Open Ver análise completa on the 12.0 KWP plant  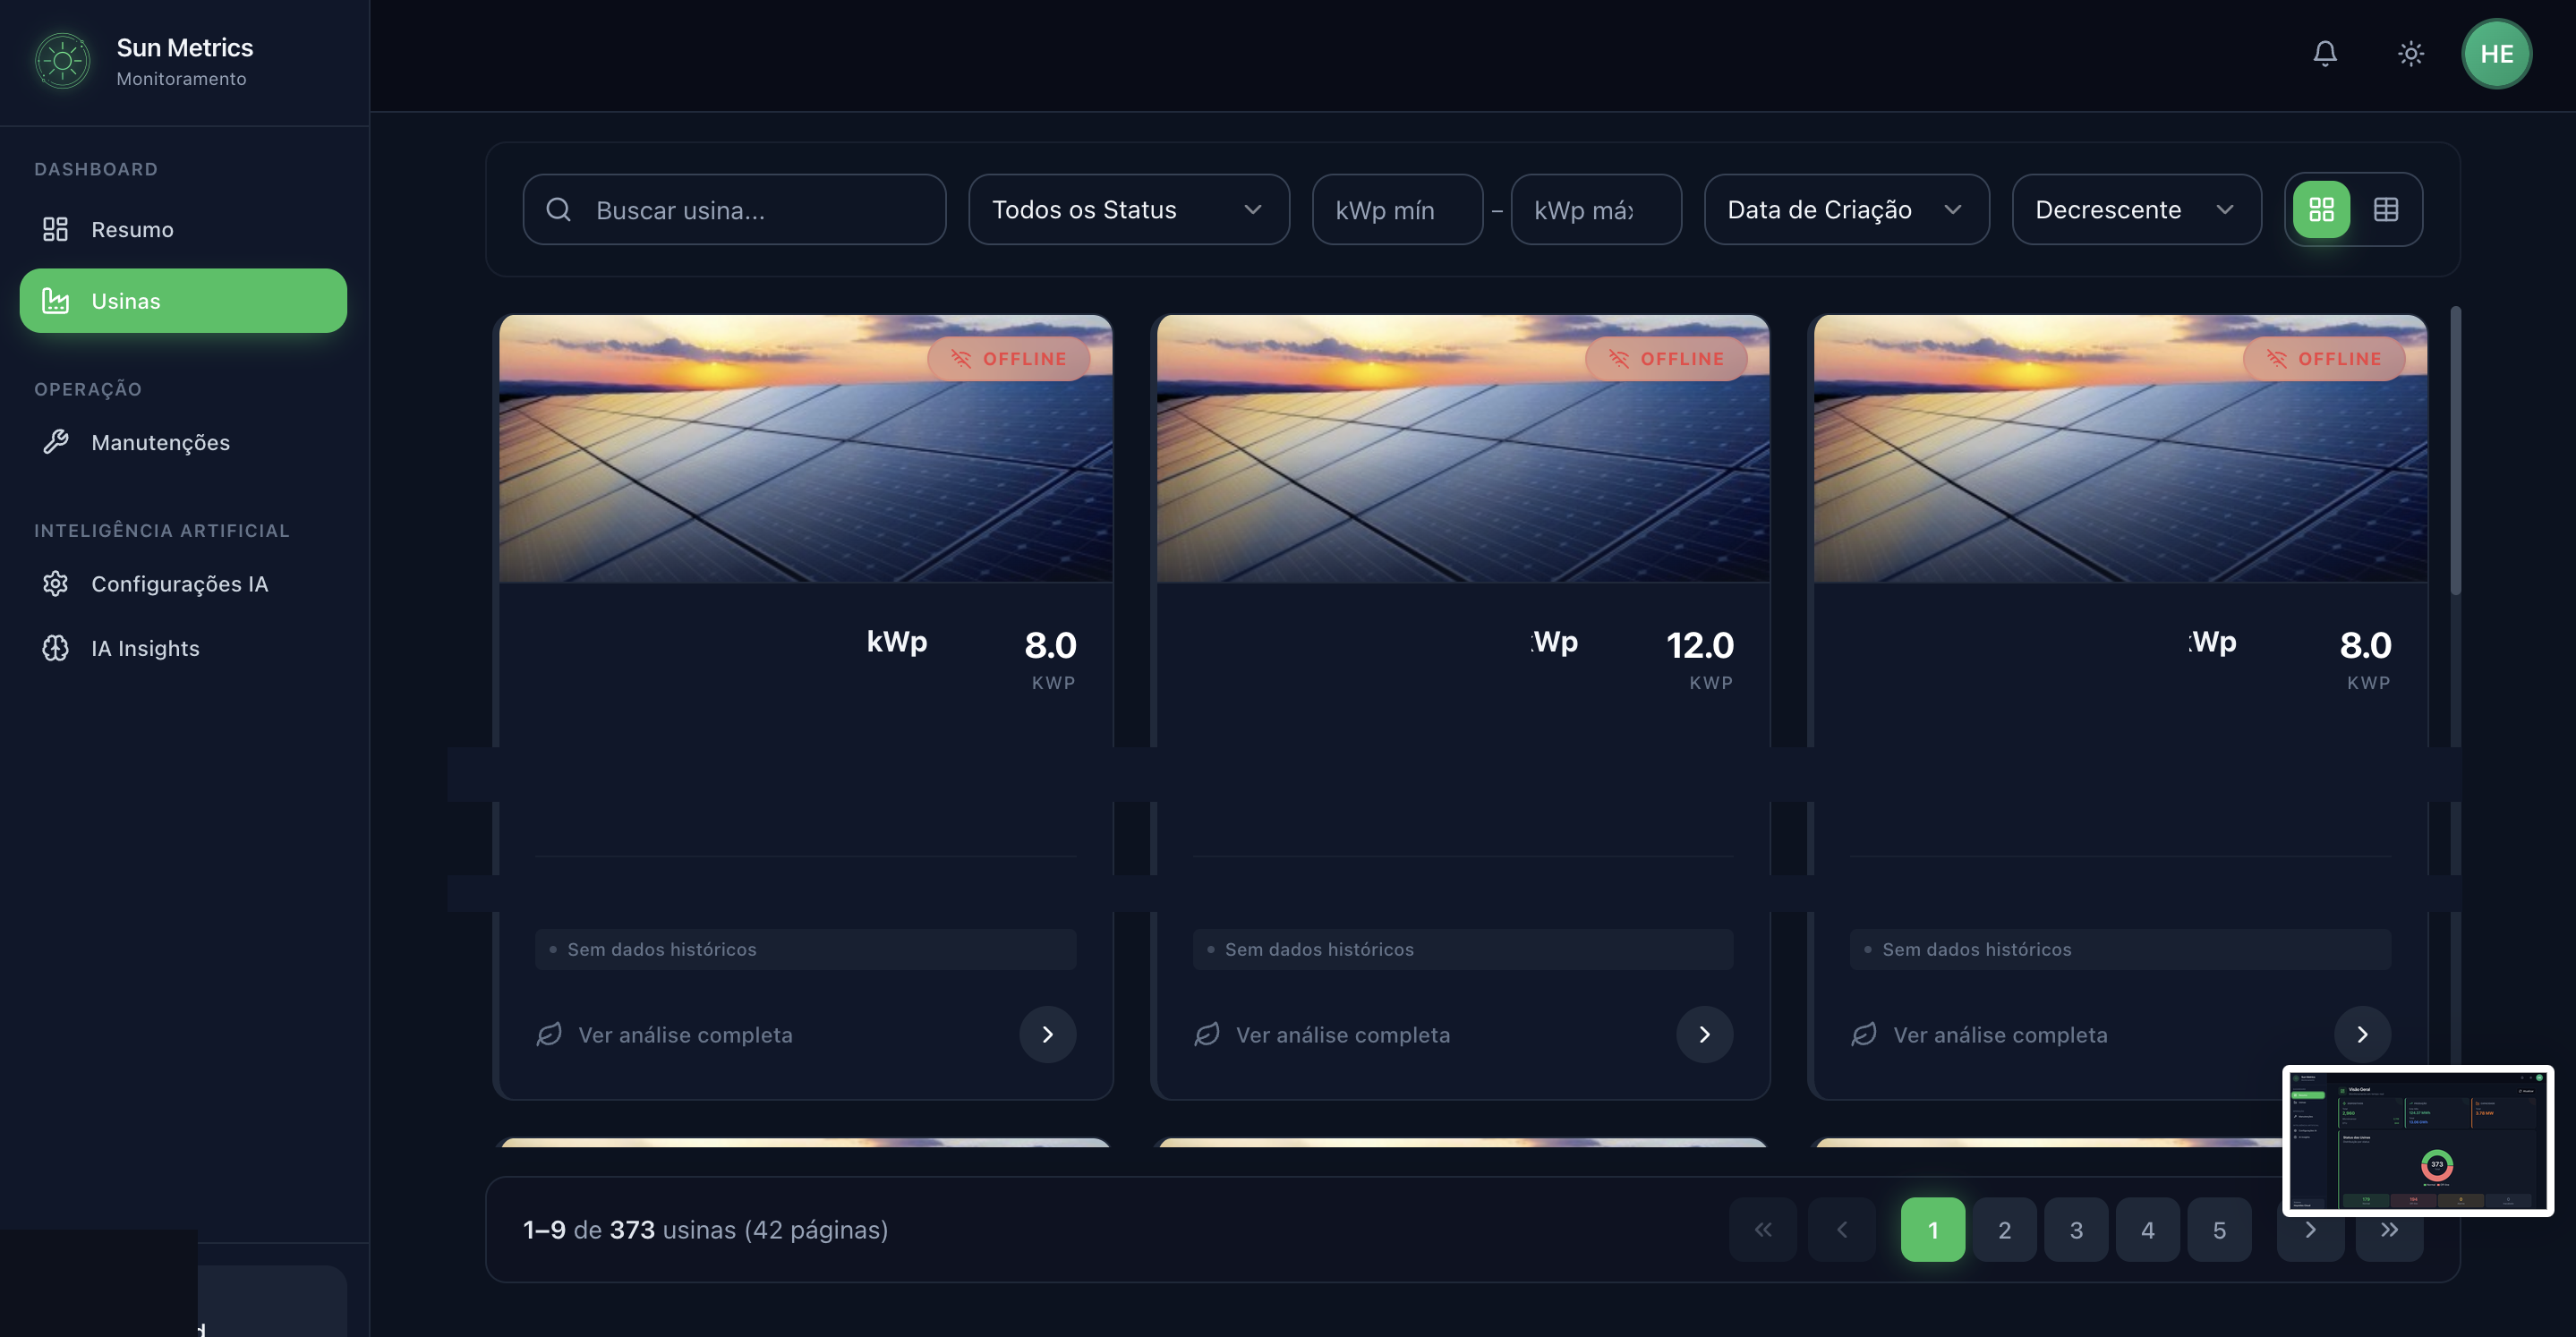[x=1343, y=1035]
